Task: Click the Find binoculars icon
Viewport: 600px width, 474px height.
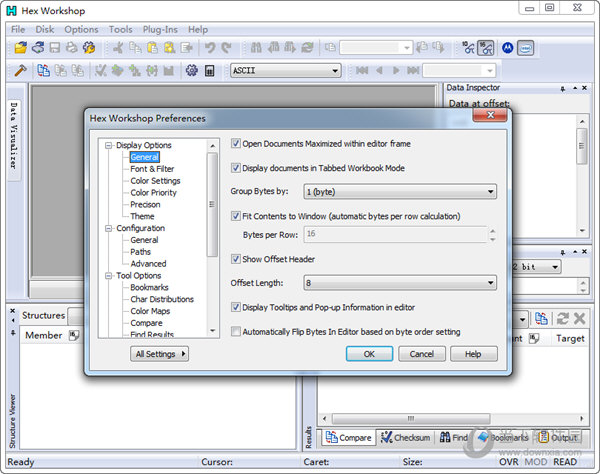Action: (x=256, y=48)
